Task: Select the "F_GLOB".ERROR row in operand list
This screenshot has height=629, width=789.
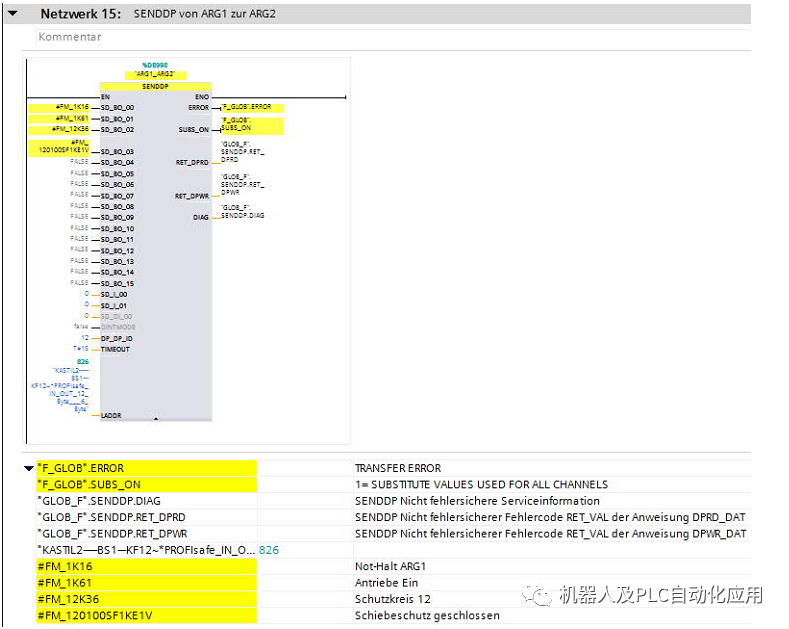Action: (146, 468)
